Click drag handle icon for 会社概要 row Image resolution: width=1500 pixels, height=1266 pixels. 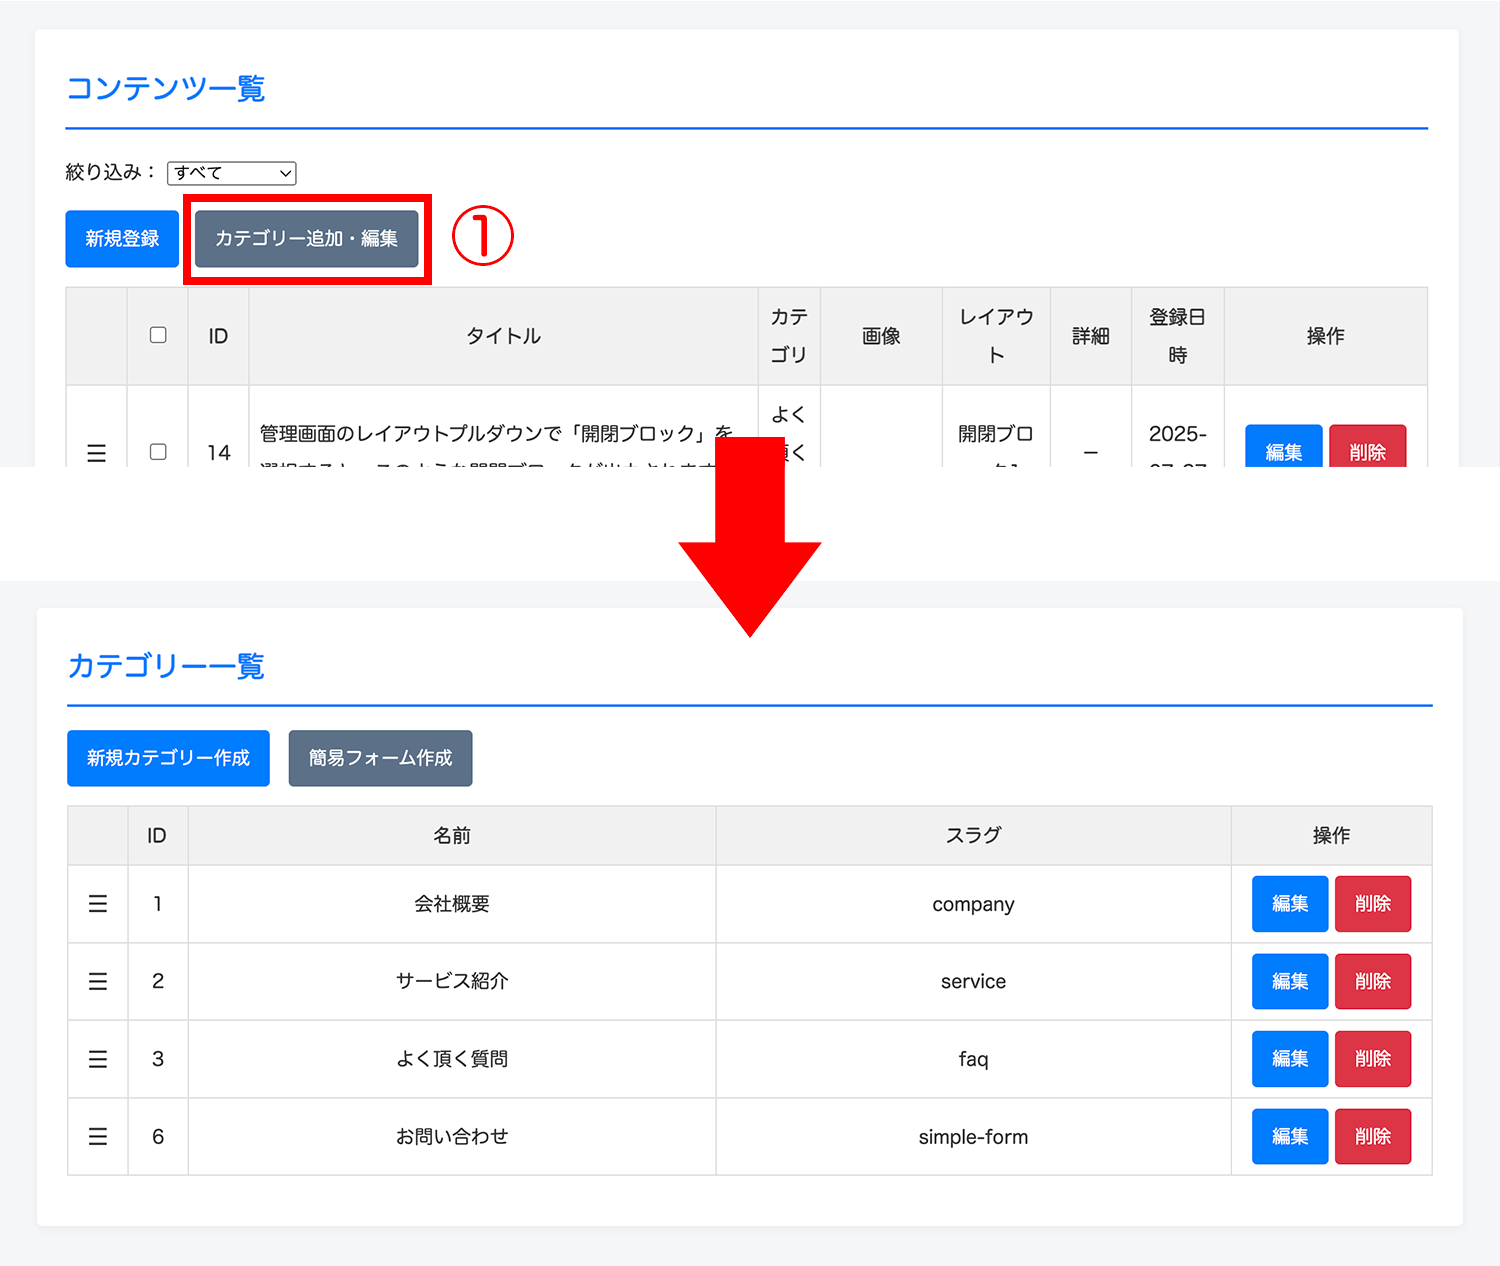[98, 904]
